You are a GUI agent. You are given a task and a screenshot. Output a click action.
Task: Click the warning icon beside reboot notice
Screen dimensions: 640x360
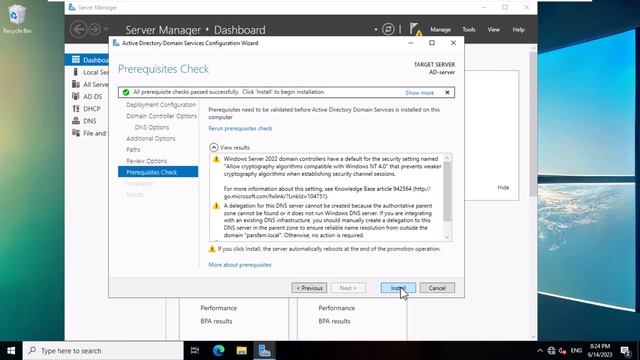[x=212, y=249]
